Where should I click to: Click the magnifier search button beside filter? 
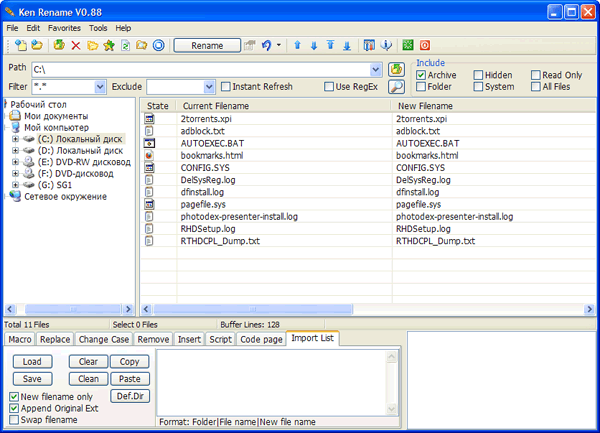click(396, 87)
